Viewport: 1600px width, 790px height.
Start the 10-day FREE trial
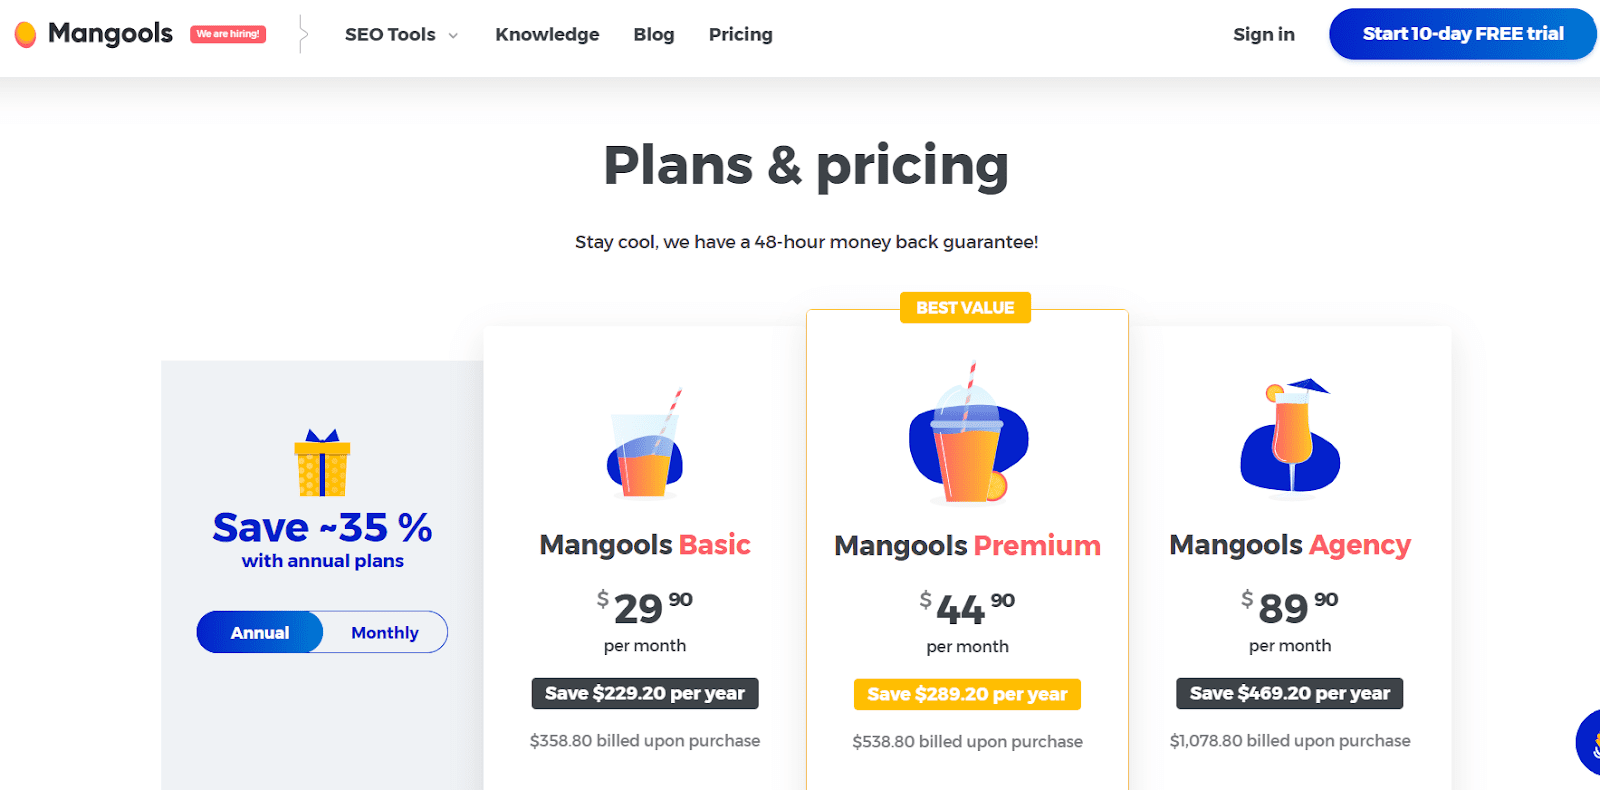[1463, 34]
